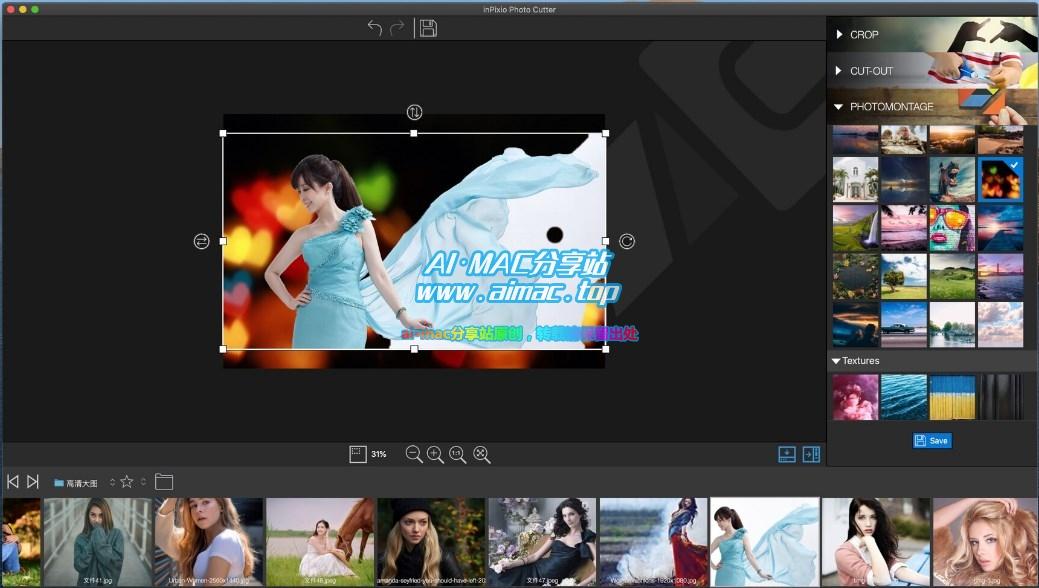The image size is (1039, 588).
Task: Zoom out with the minus magnifier
Action: 413,454
